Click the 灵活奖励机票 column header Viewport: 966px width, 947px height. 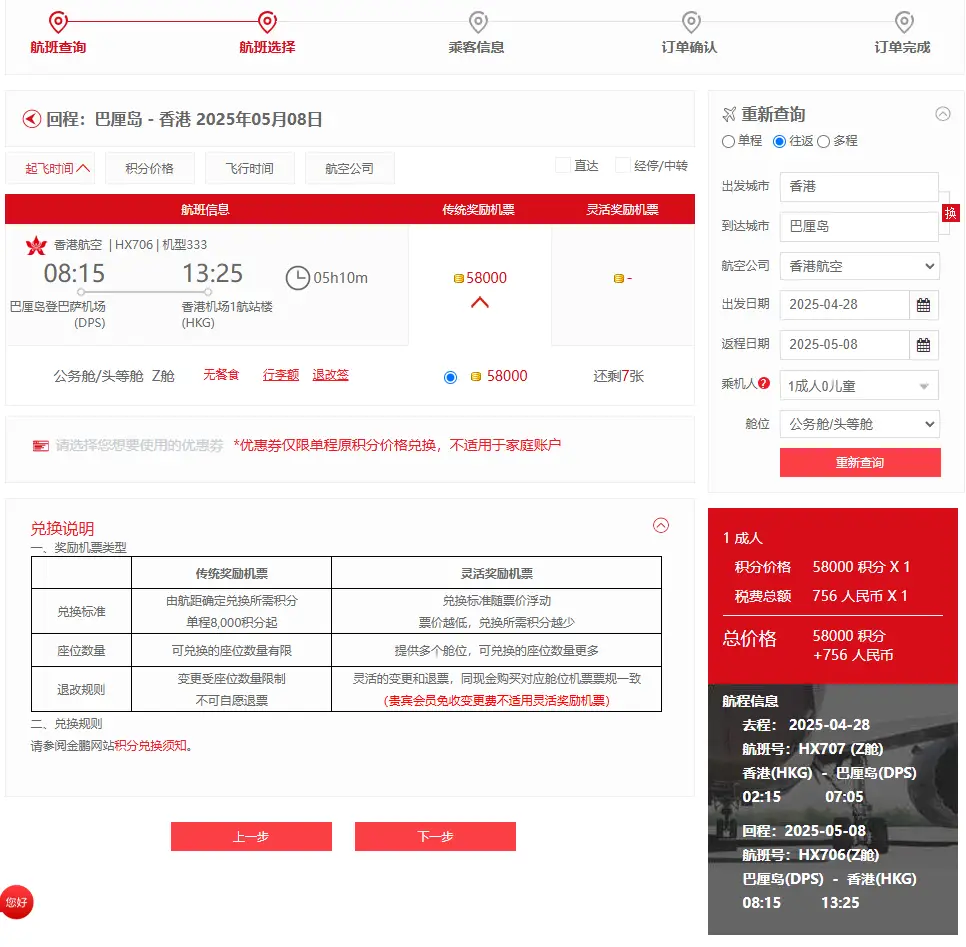click(x=622, y=209)
